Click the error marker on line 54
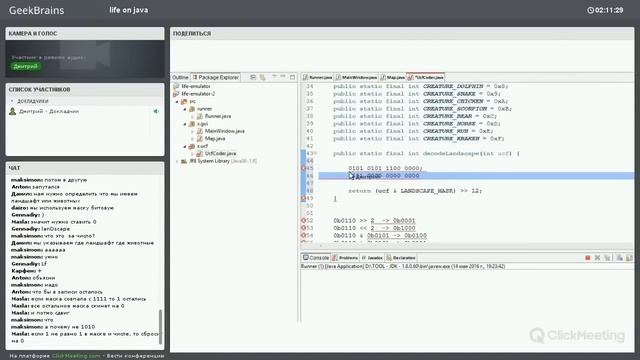This screenshot has height=360, width=640. (303, 236)
